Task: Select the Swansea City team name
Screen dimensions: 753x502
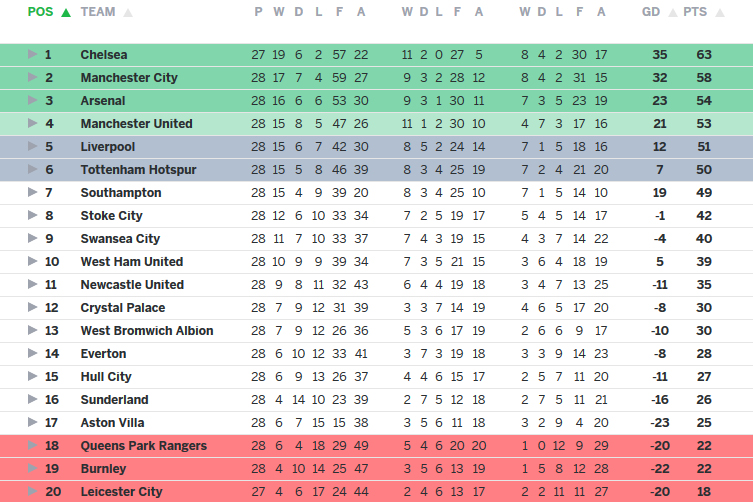Action: click(x=120, y=238)
